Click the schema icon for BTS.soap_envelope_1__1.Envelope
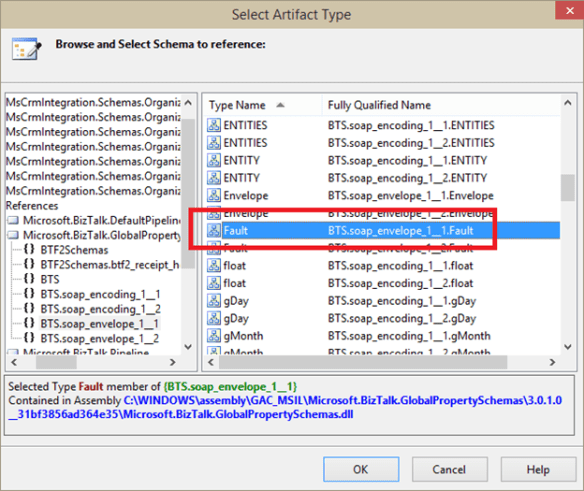The image size is (584, 491). pyautogui.click(x=214, y=195)
